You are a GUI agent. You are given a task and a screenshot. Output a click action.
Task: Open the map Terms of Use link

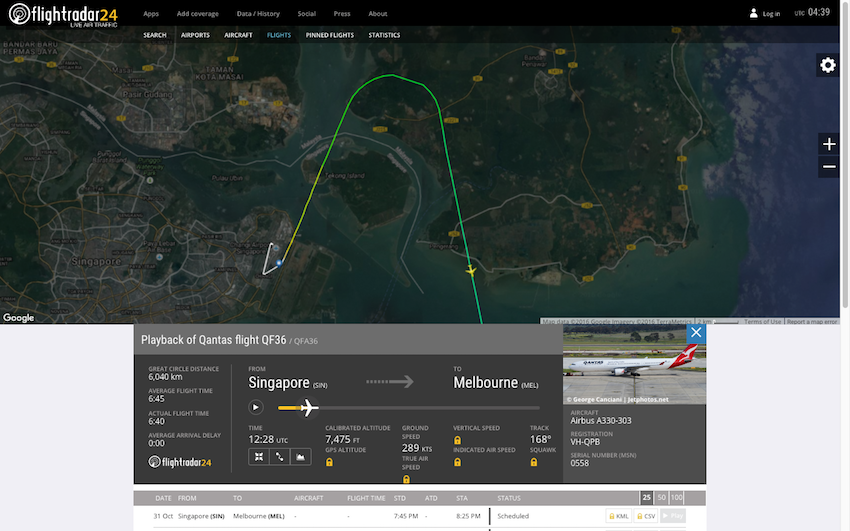[x=762, y=321]
